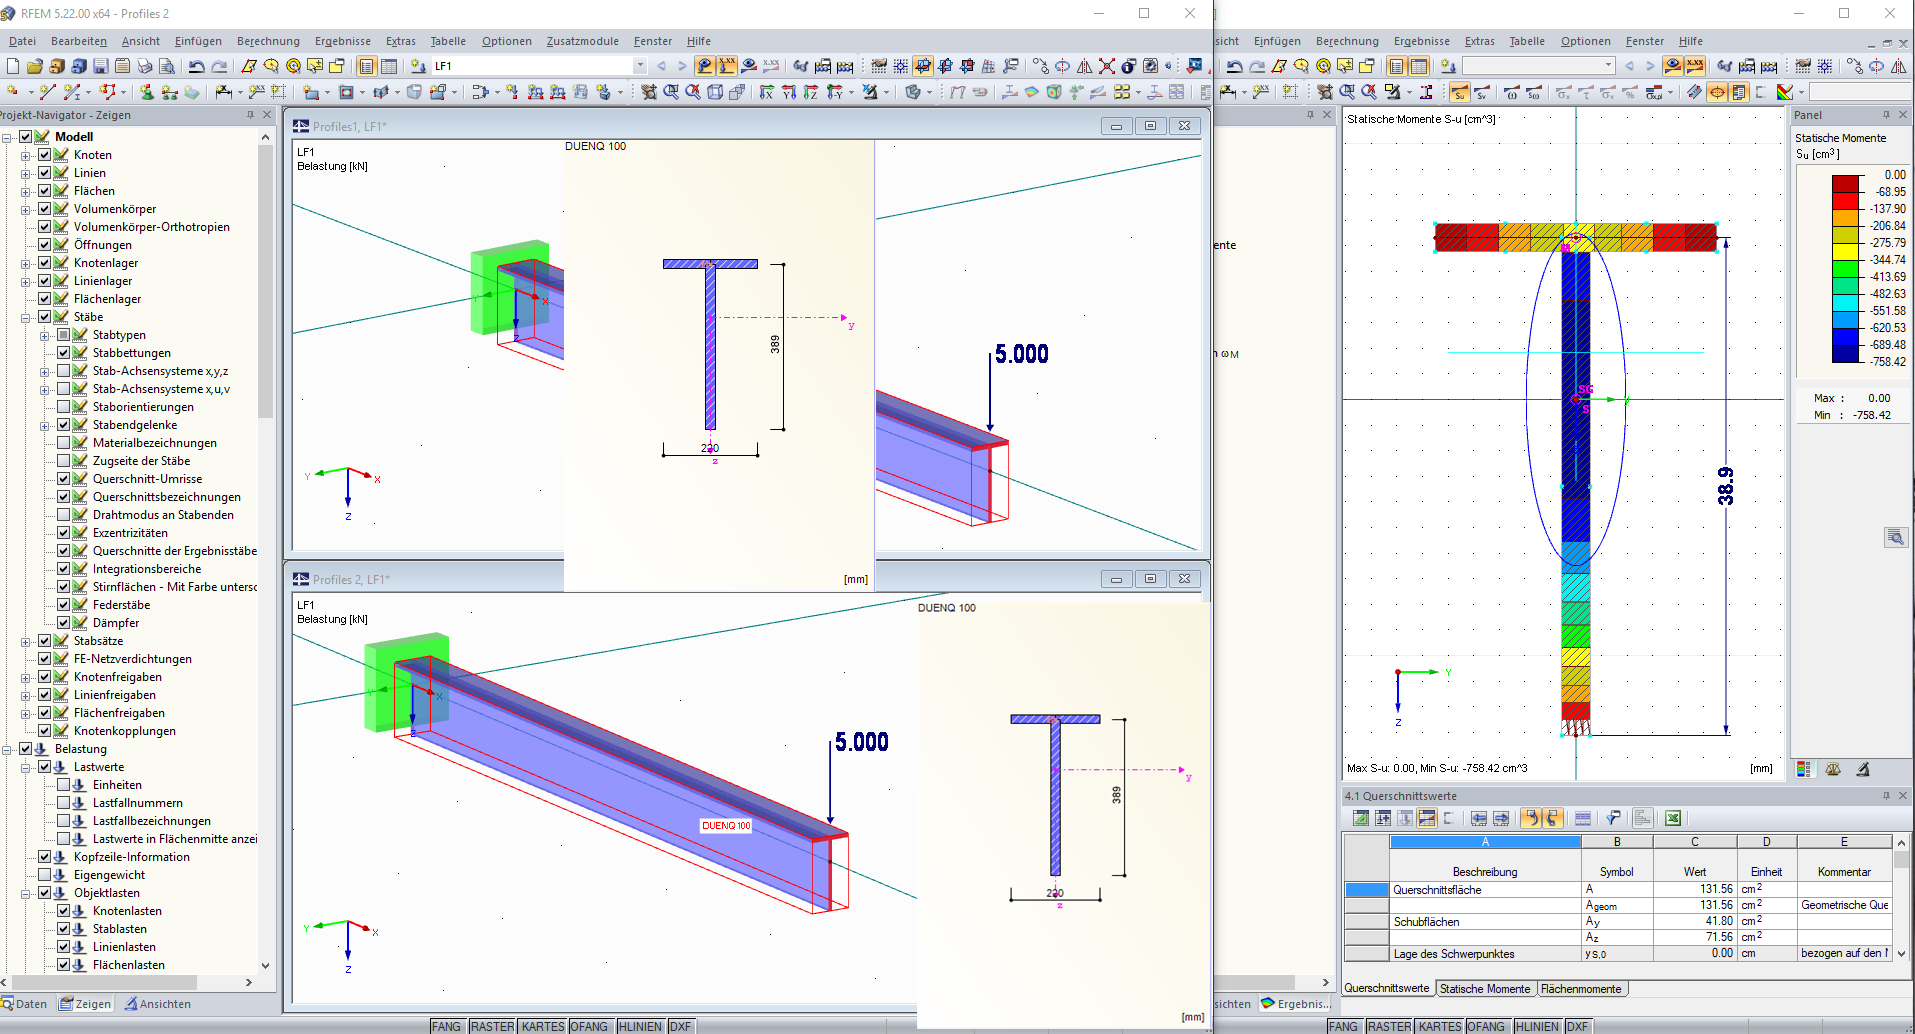Click the magnifier icon beside the results panel
This screenshot has height=1034, width=1915.
[x=1896, y=537]
